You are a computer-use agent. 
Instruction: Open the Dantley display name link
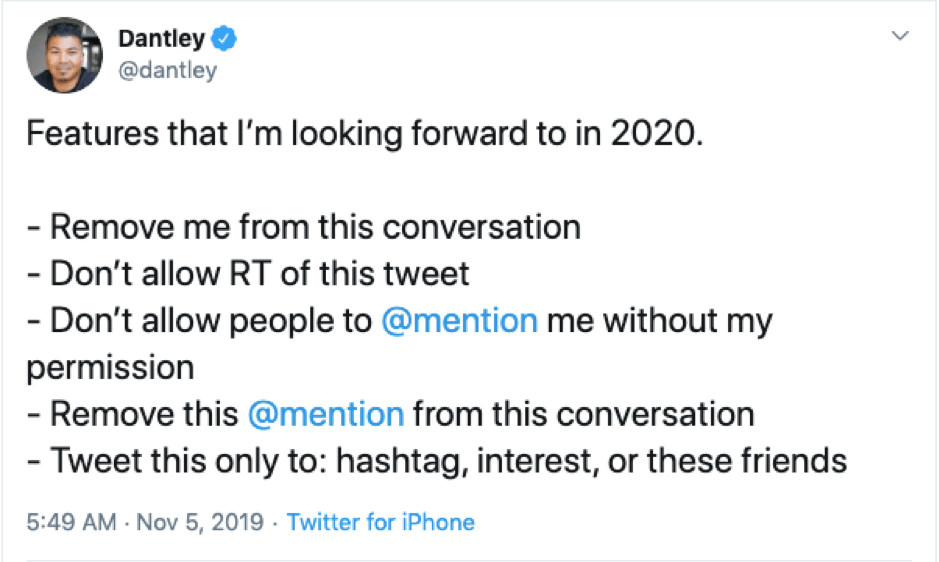click(x=161, y=39)
